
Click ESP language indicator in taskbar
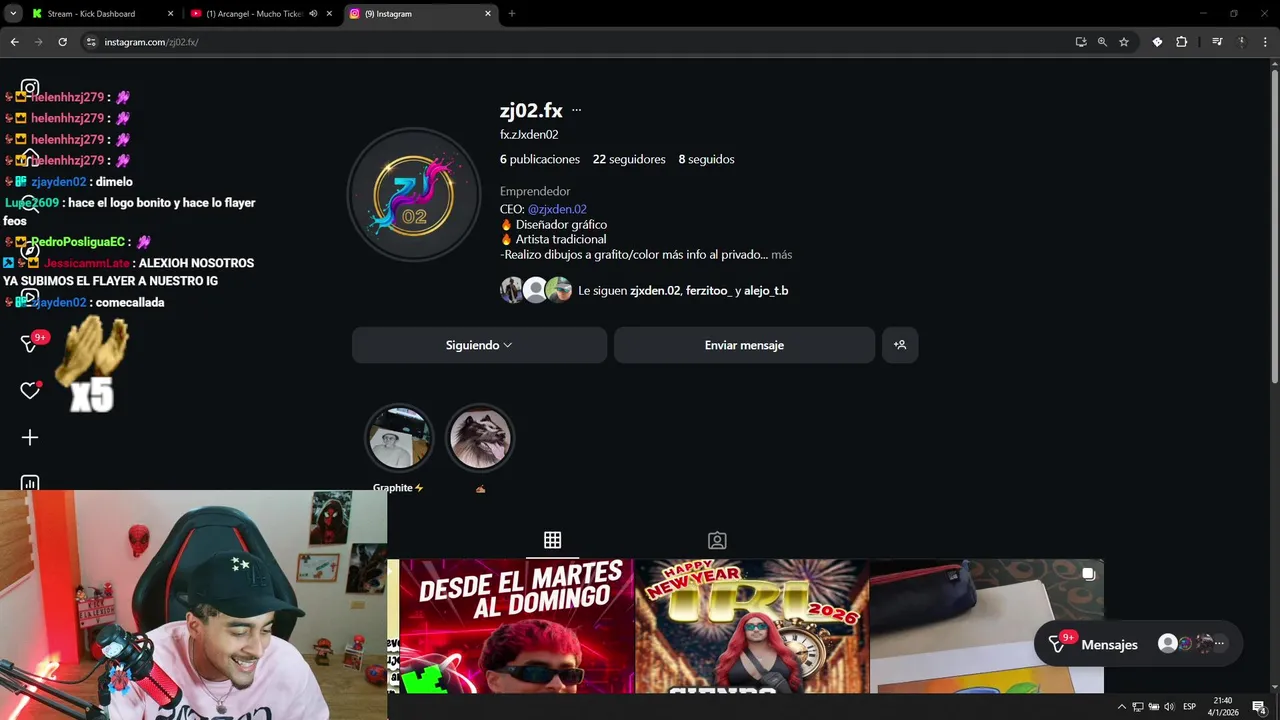click(1190, 707)
